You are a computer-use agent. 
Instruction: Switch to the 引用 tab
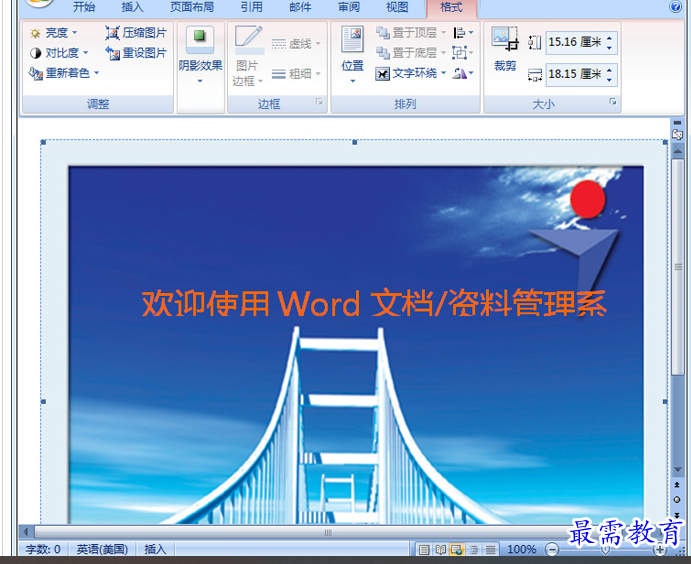(252, 7)
